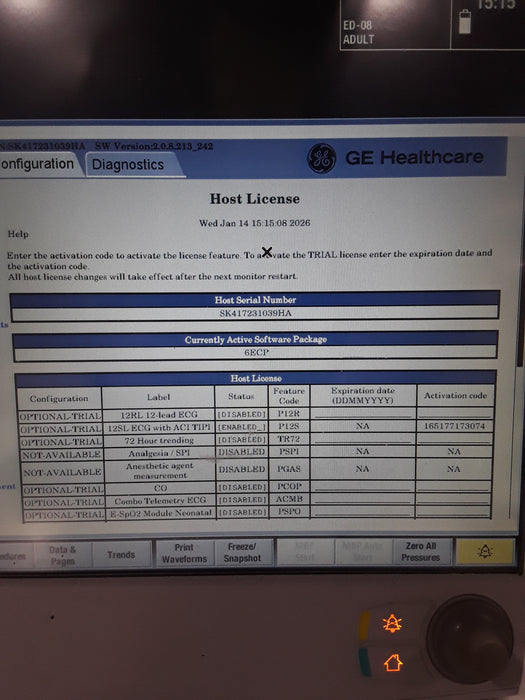Toggle status of 12RL 12-lead ECG license

[x=242, y=415]
